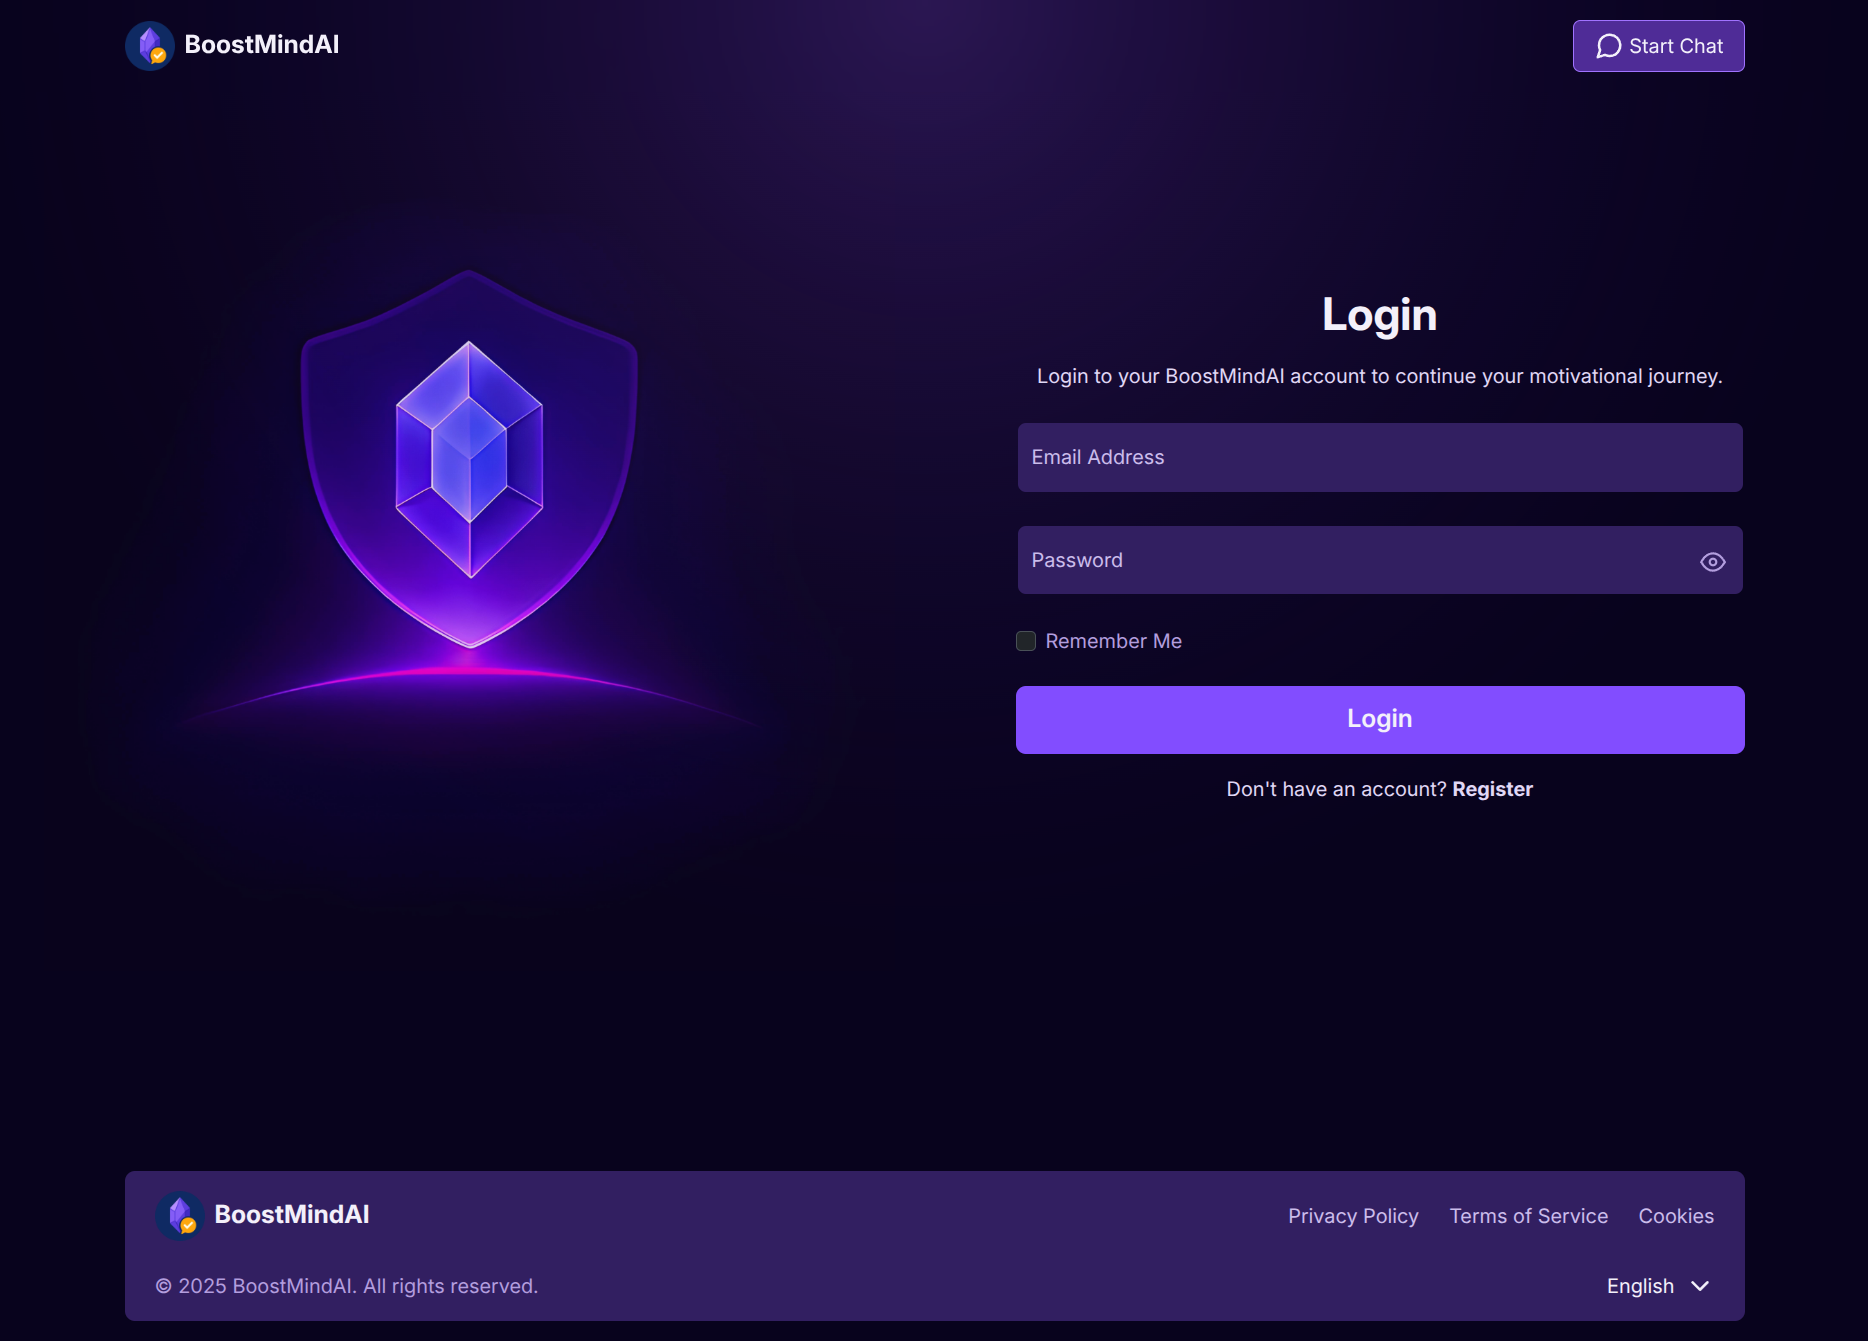Click the "Don't have an account?" text
Viewport: 1868px width, 1341px height.
tap(1336, 789)
